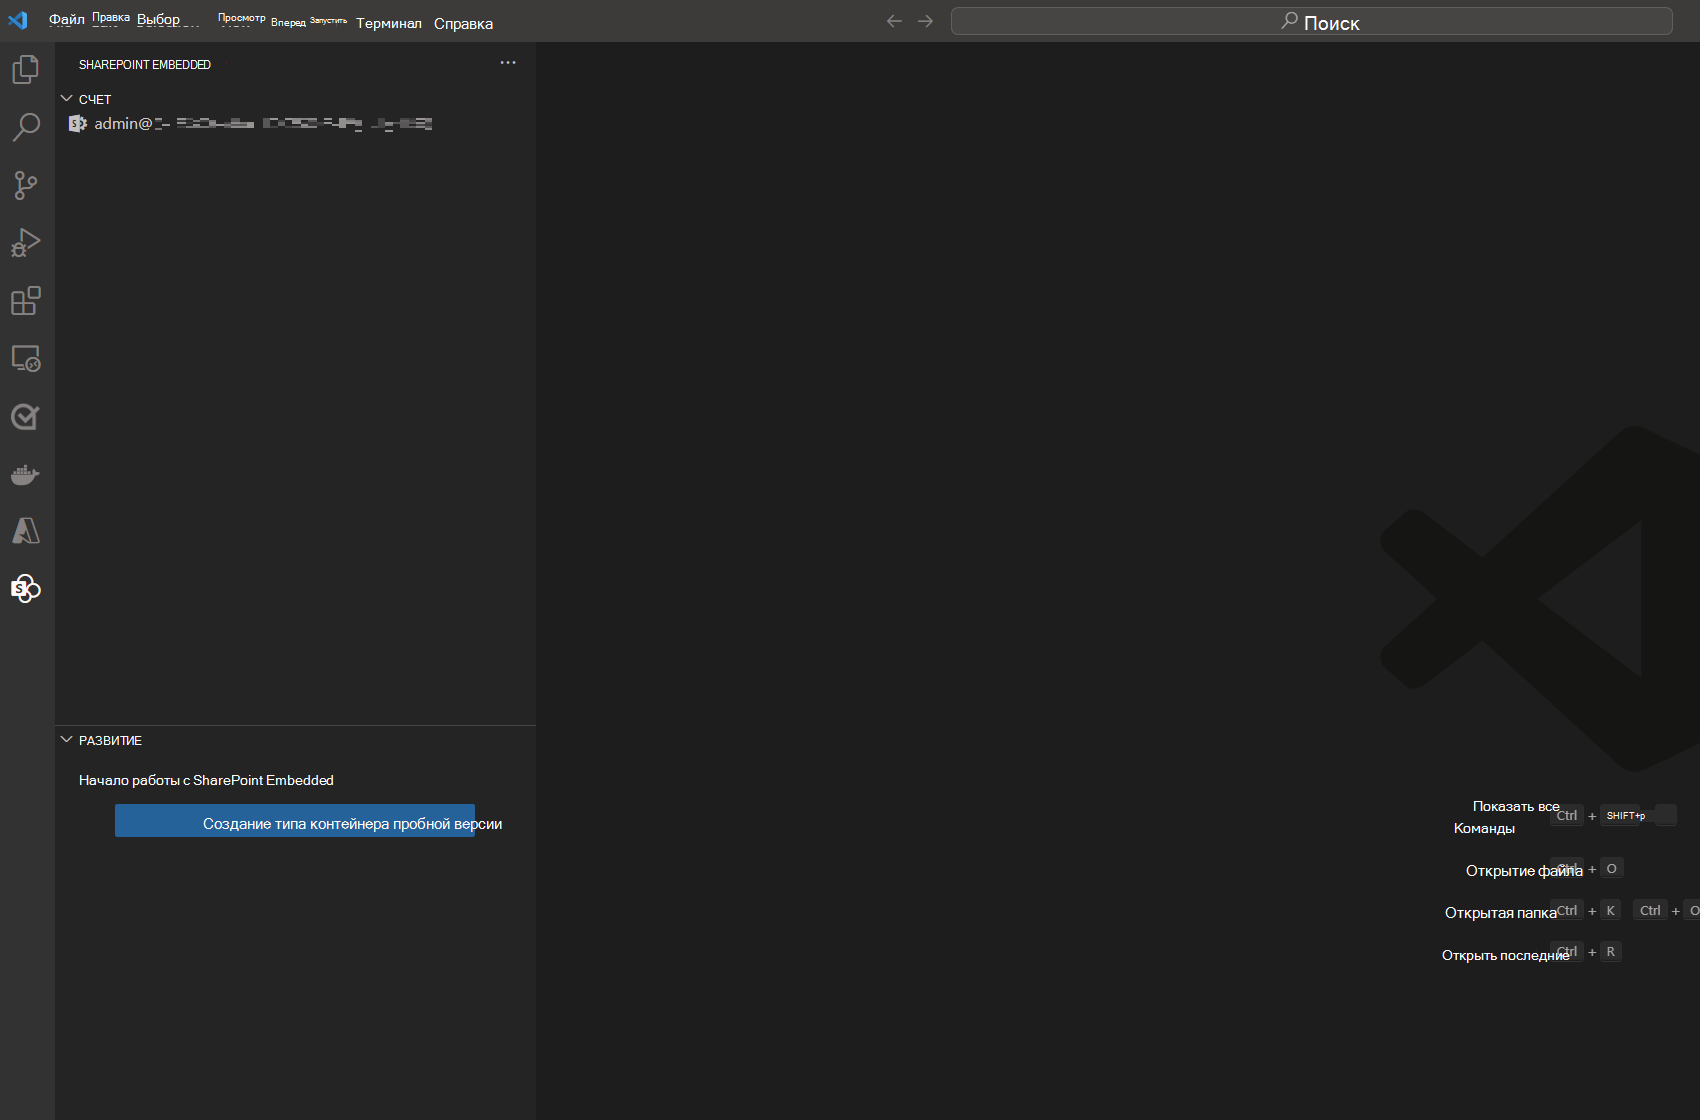Select the SharePoint Embedded activity icon
The width and height of the screenshot is (1700, 1120).
click(26, 589)
